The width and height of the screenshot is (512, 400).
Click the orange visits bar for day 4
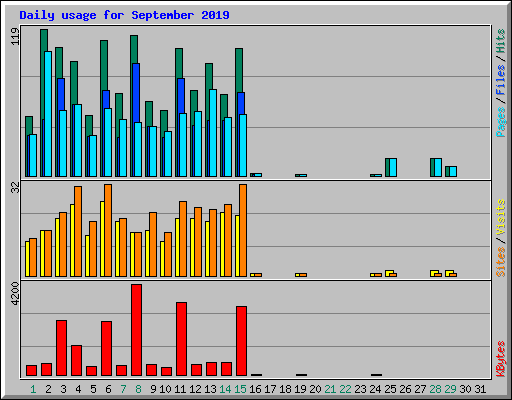pyautogui.click(x=78, y=231)
